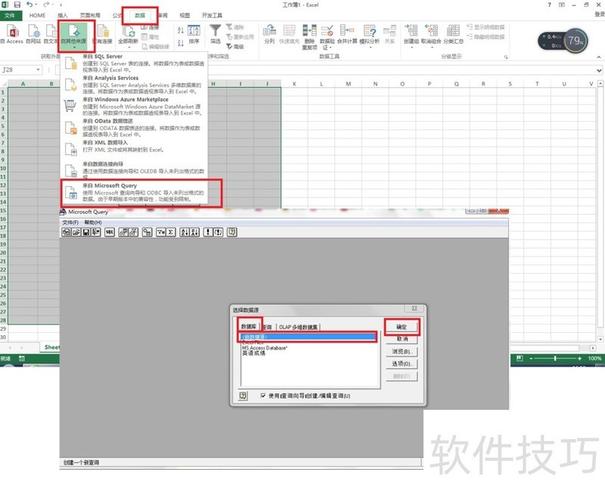Click Cancel (取消) button in dialog
This screenshot has height=500, width=605.
tap(402, 339)
